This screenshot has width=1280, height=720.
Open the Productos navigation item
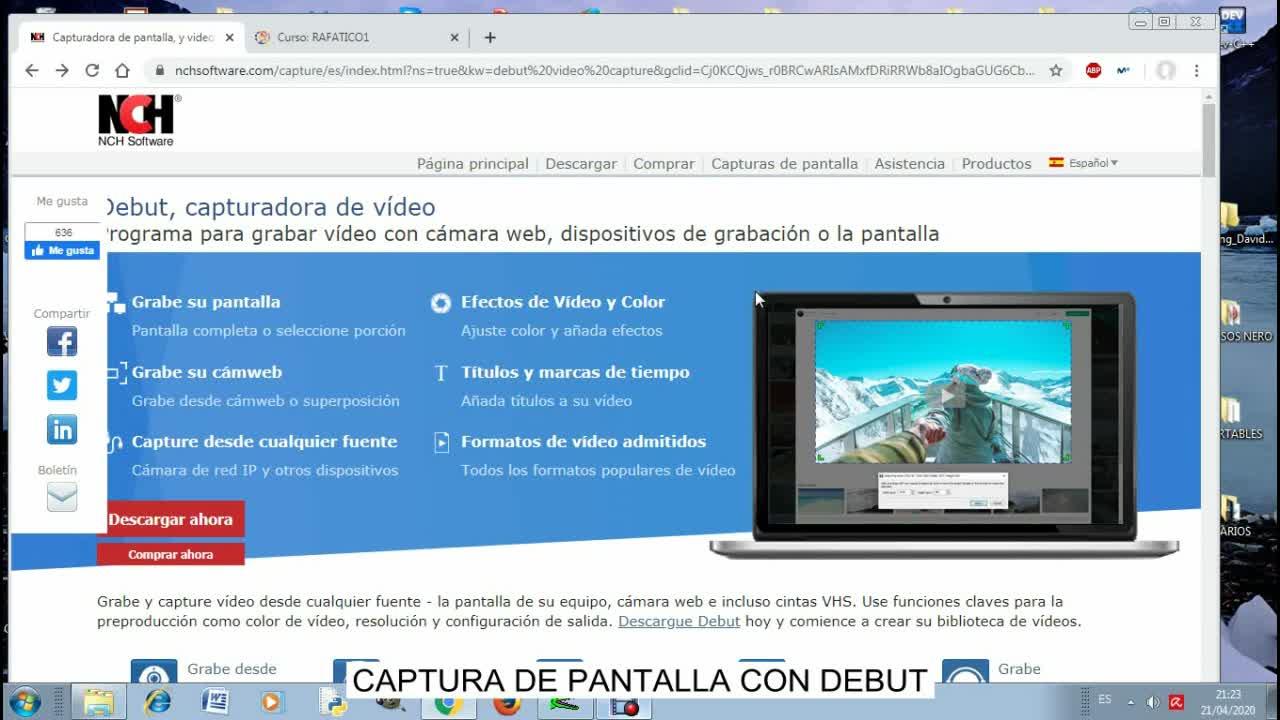coord(997,164)
